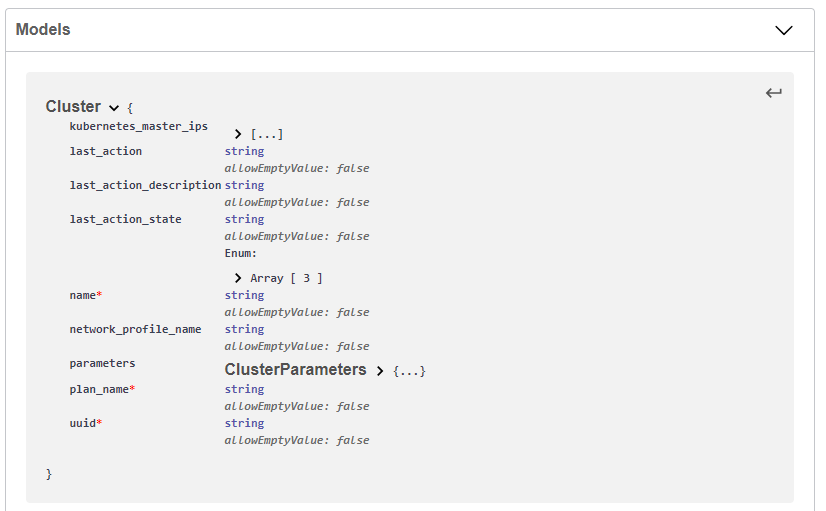
Task: Select the kubernetes_master_ips property name
Action: click(138, 126)
